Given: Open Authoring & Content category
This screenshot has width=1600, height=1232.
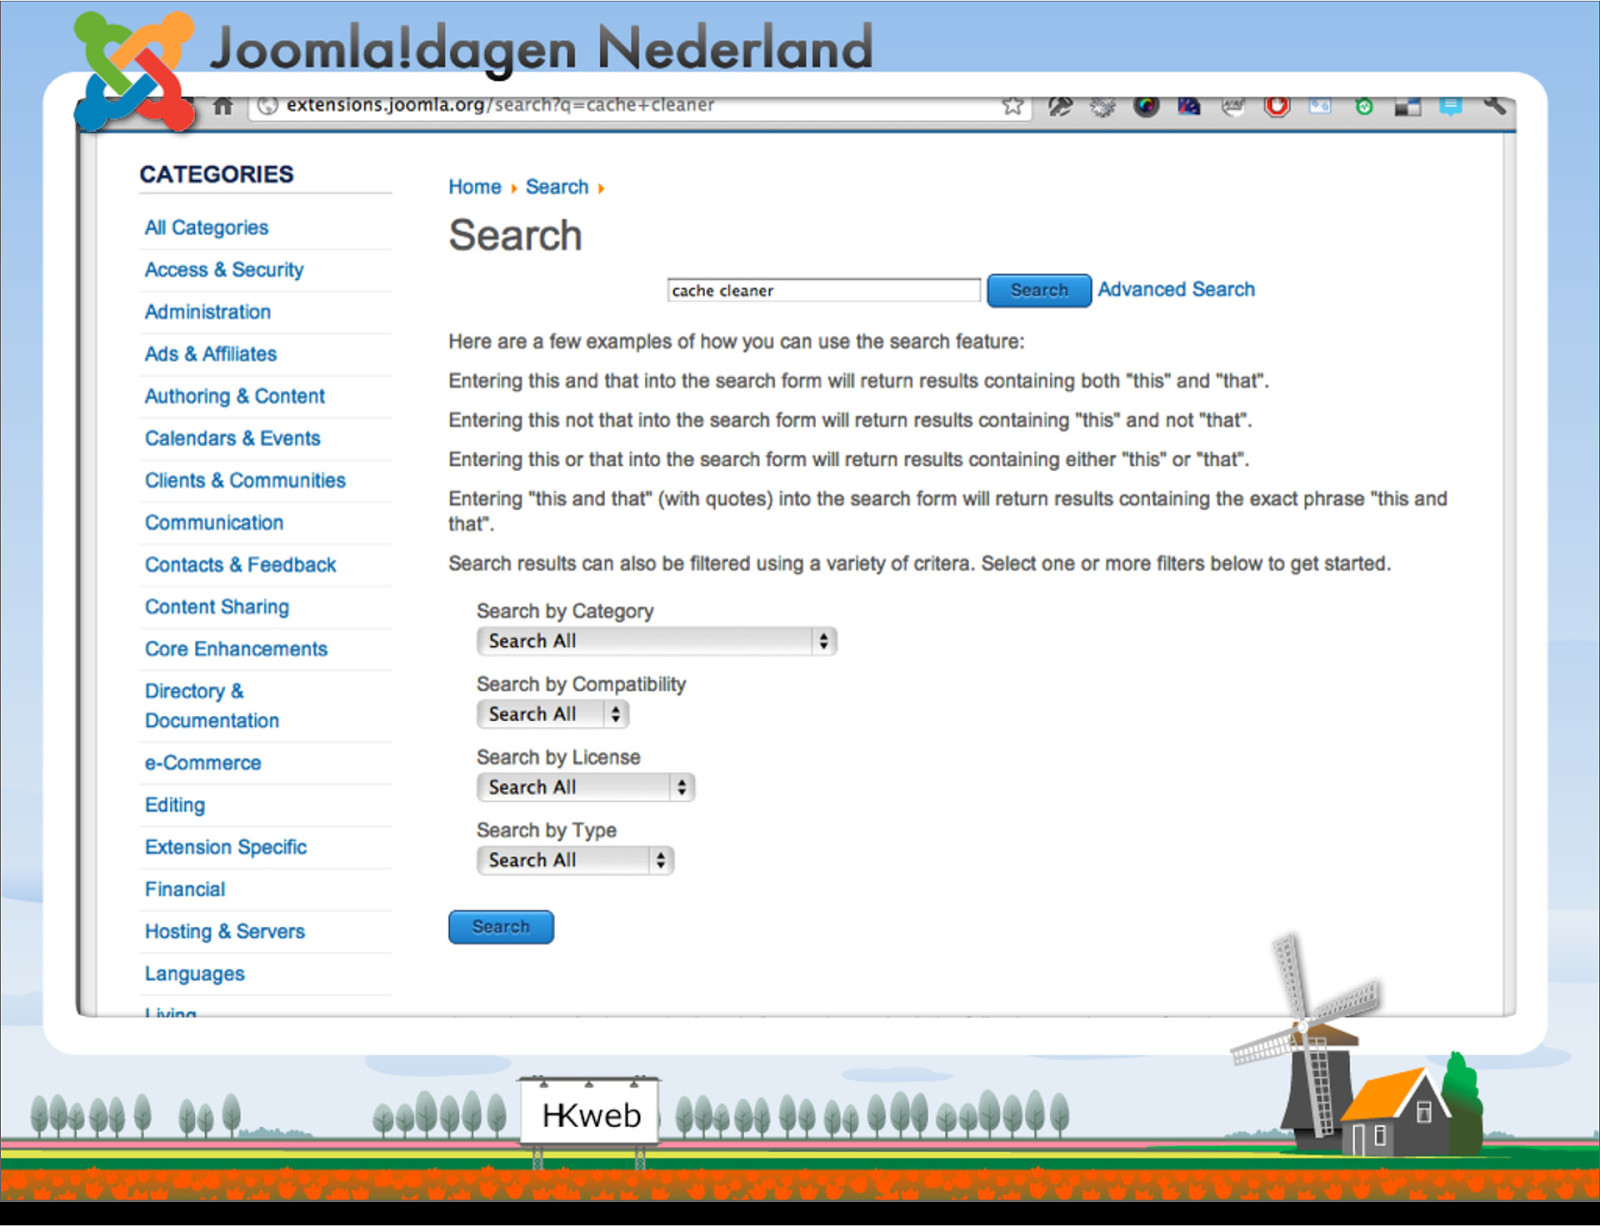Looking at the screenshot, I should click(x=235, y=396).
